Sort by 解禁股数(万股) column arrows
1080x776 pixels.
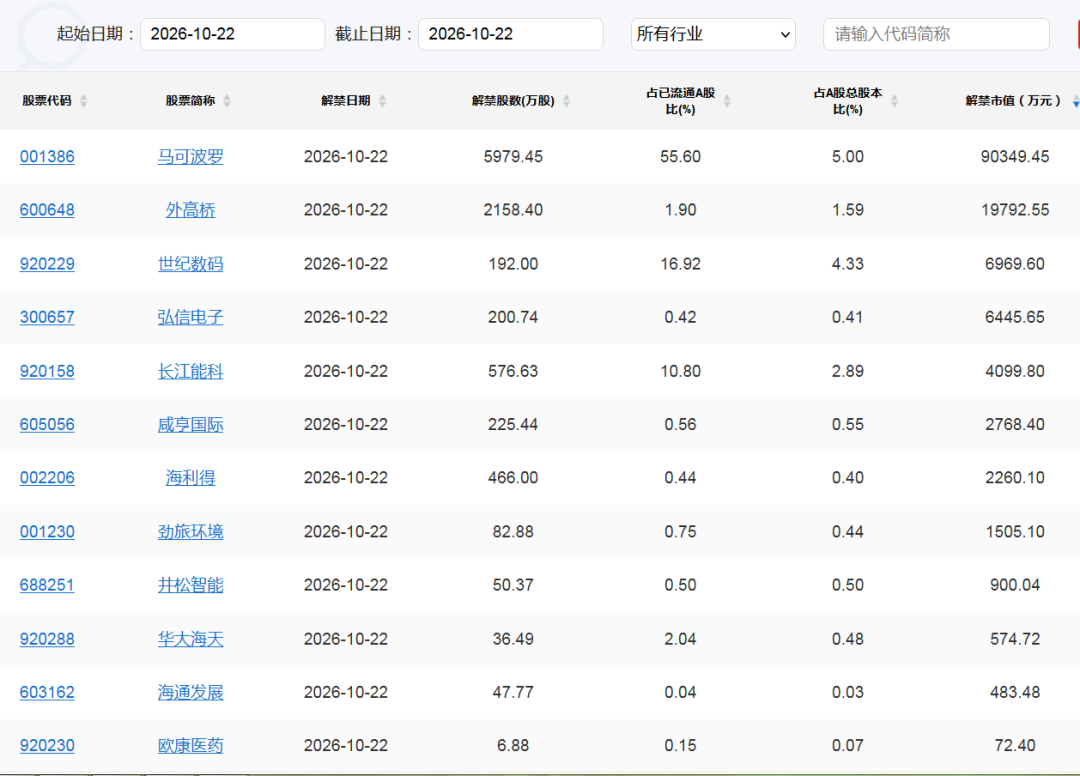[566, 101]
